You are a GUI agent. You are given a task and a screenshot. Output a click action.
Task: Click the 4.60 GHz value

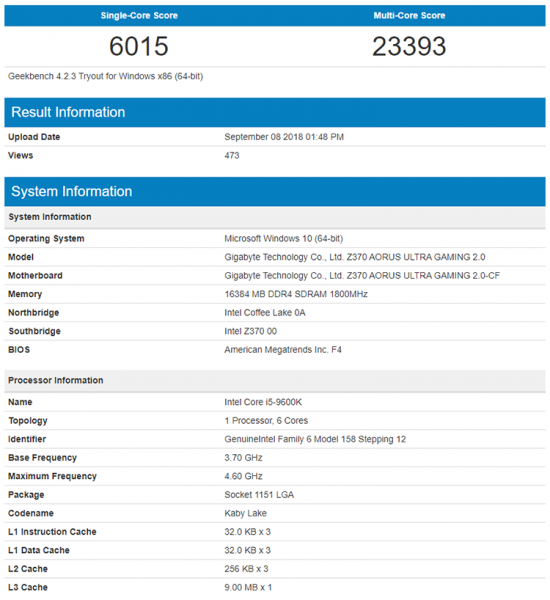(x=243, y=476)
